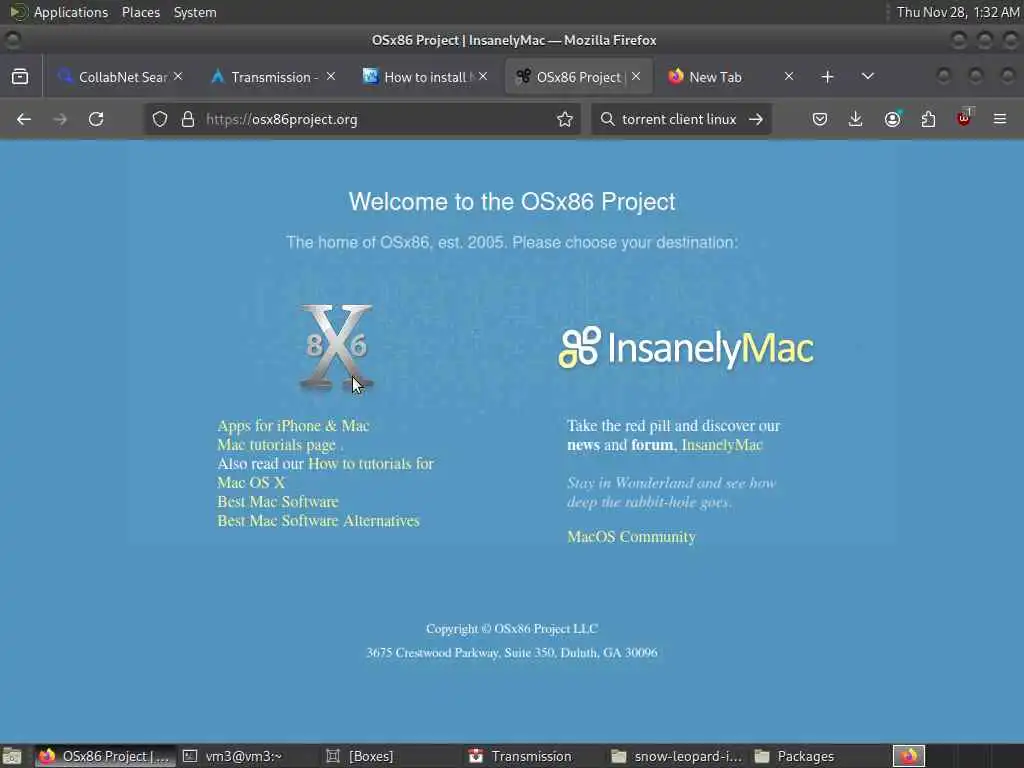Close the New Tab tab
The image size is (1024, 768).
pyautogui.click(x=789, y=76)
